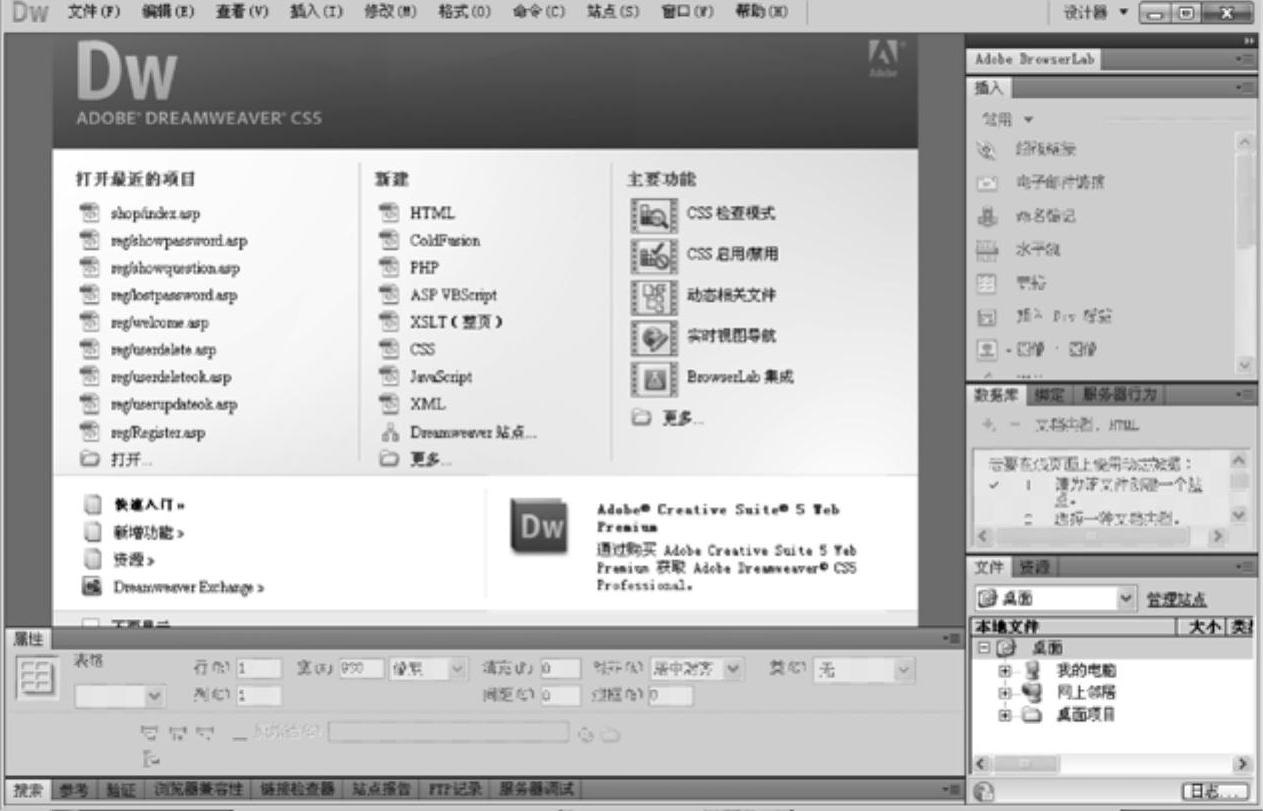Switch to the 绑定 tab

coord(1049,395)
